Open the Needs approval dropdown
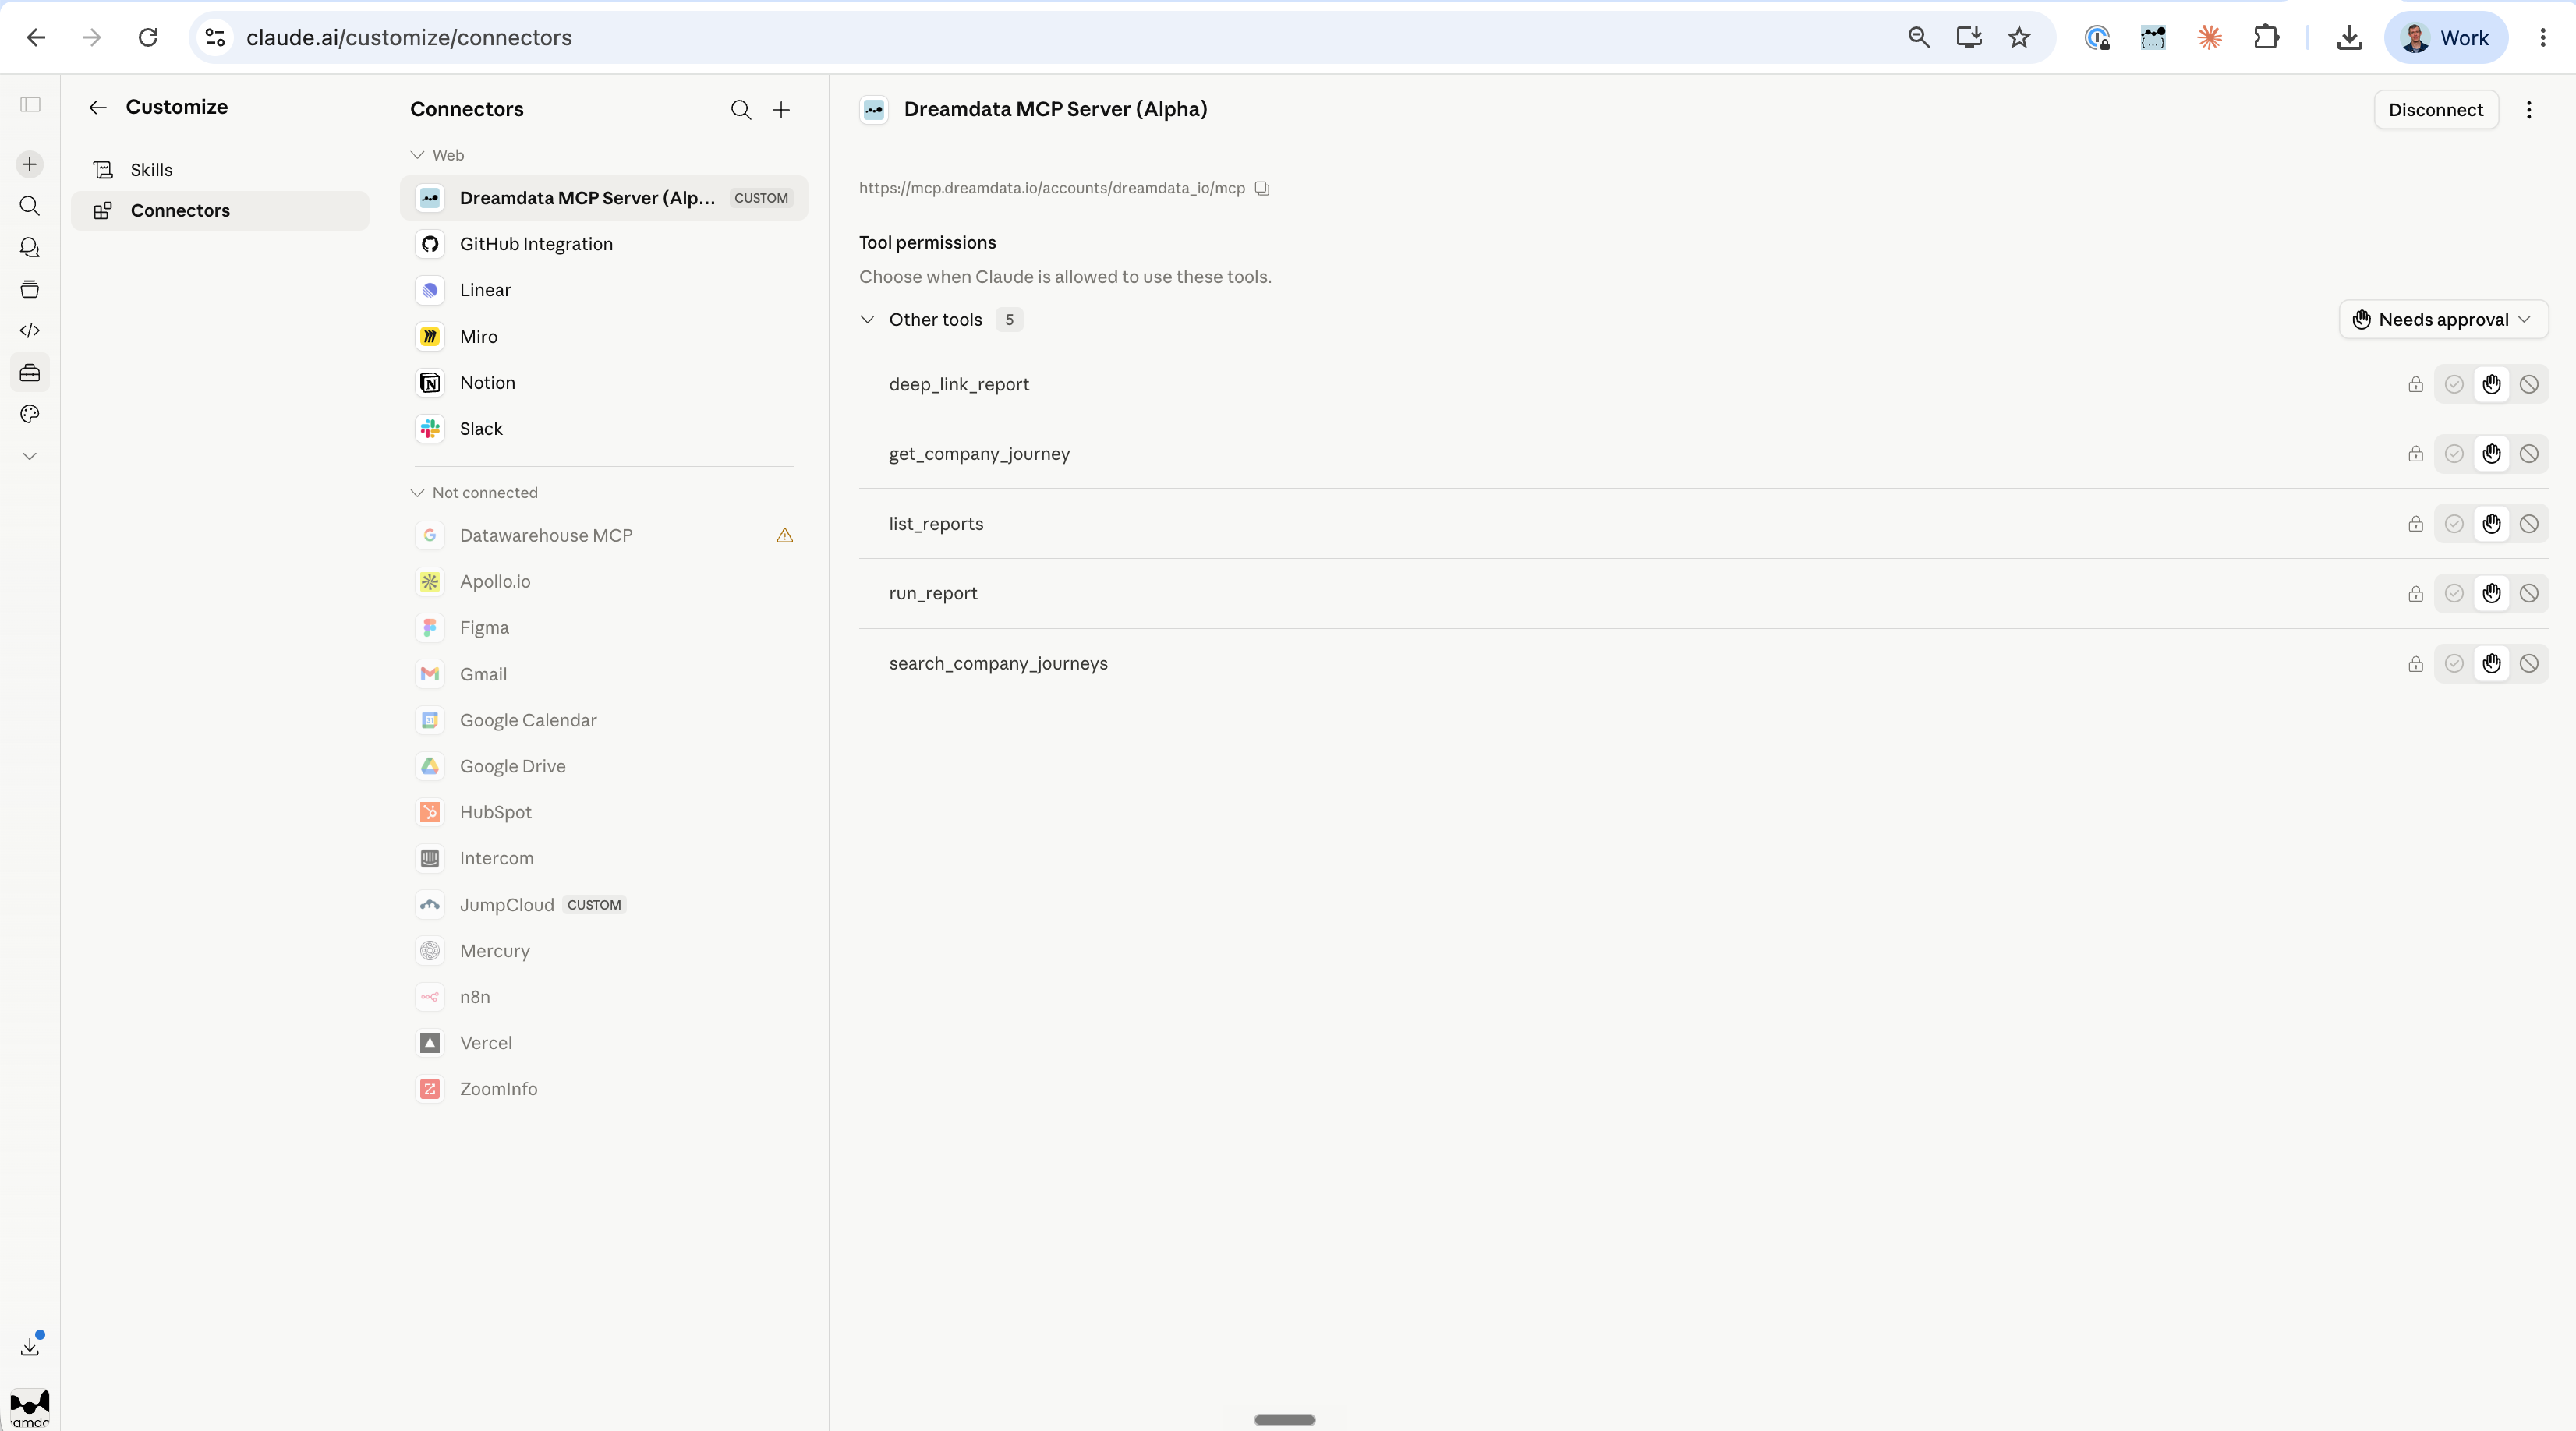This screenshot has width=2576, height=1431. (x=2443, y=320)
